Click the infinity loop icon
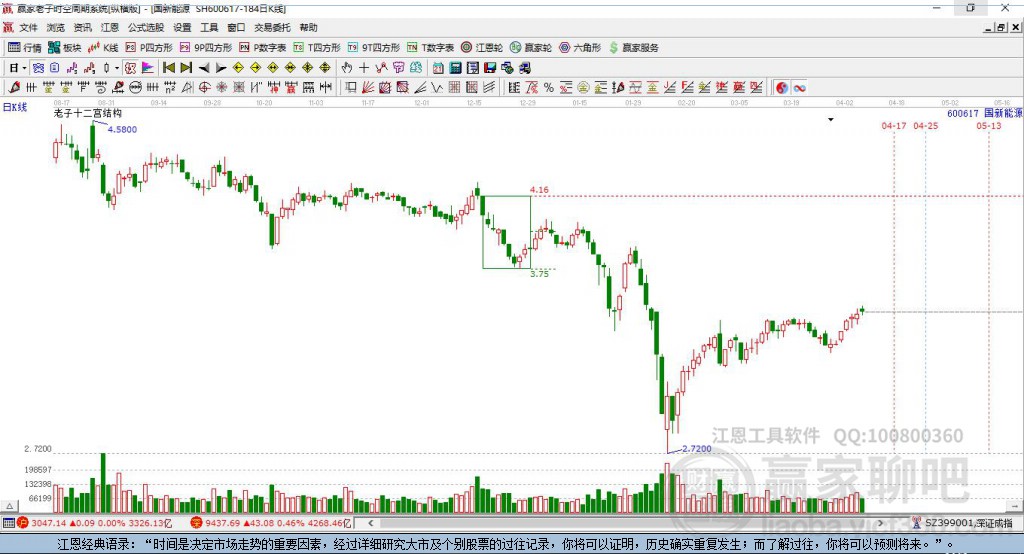The width and height of the screenshot is (1024, 554). (x=799, y=88)
